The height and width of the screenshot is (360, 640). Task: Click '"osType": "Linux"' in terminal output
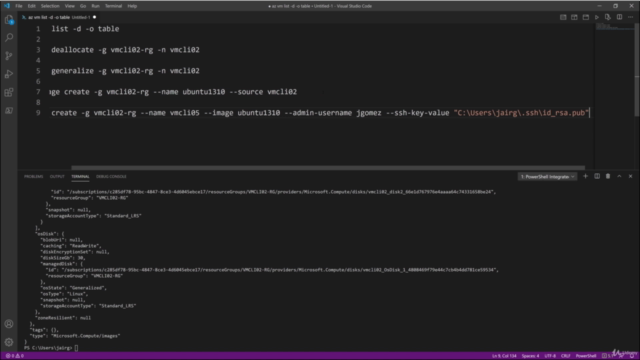point(64,294)
